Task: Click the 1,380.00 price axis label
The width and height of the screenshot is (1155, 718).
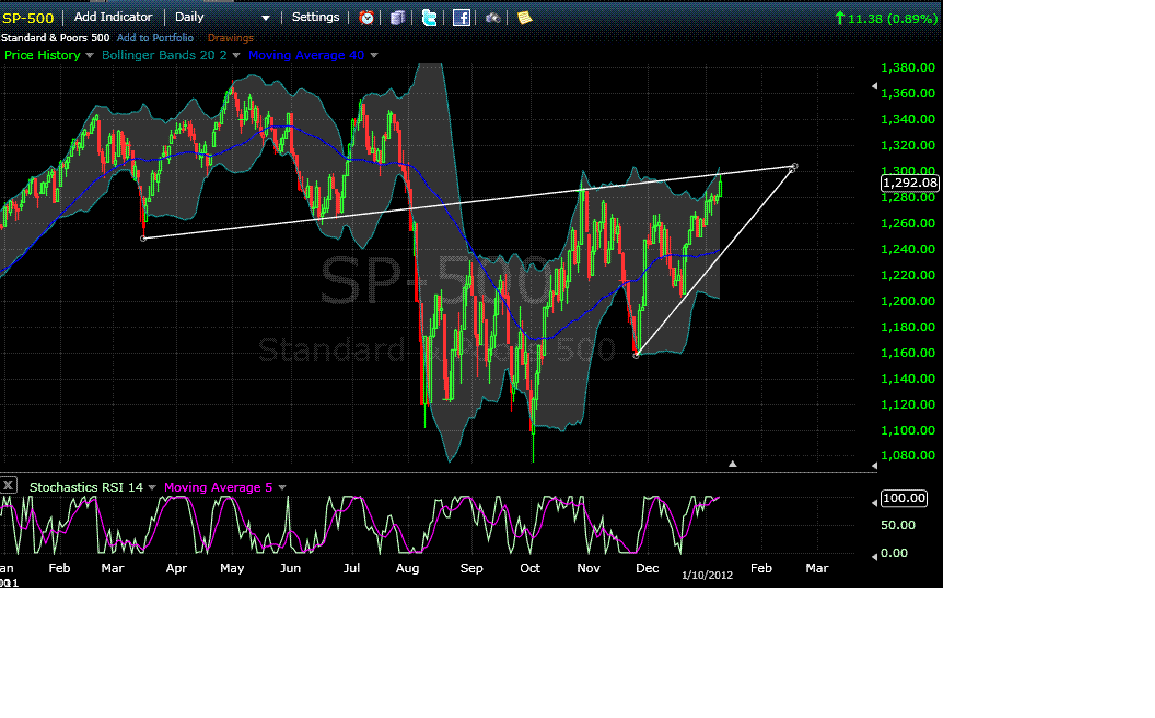Action: tap(908, 68)
